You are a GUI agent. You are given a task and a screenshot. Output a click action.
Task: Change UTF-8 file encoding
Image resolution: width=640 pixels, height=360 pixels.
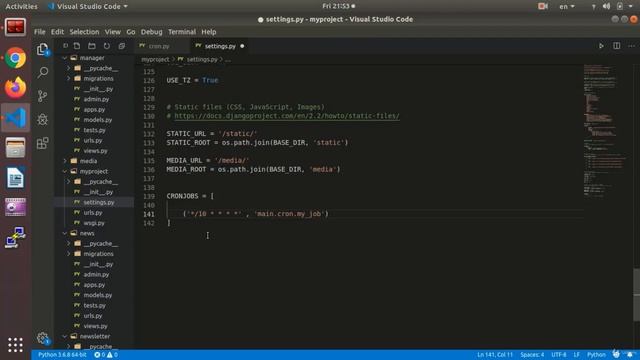(559, 355)
